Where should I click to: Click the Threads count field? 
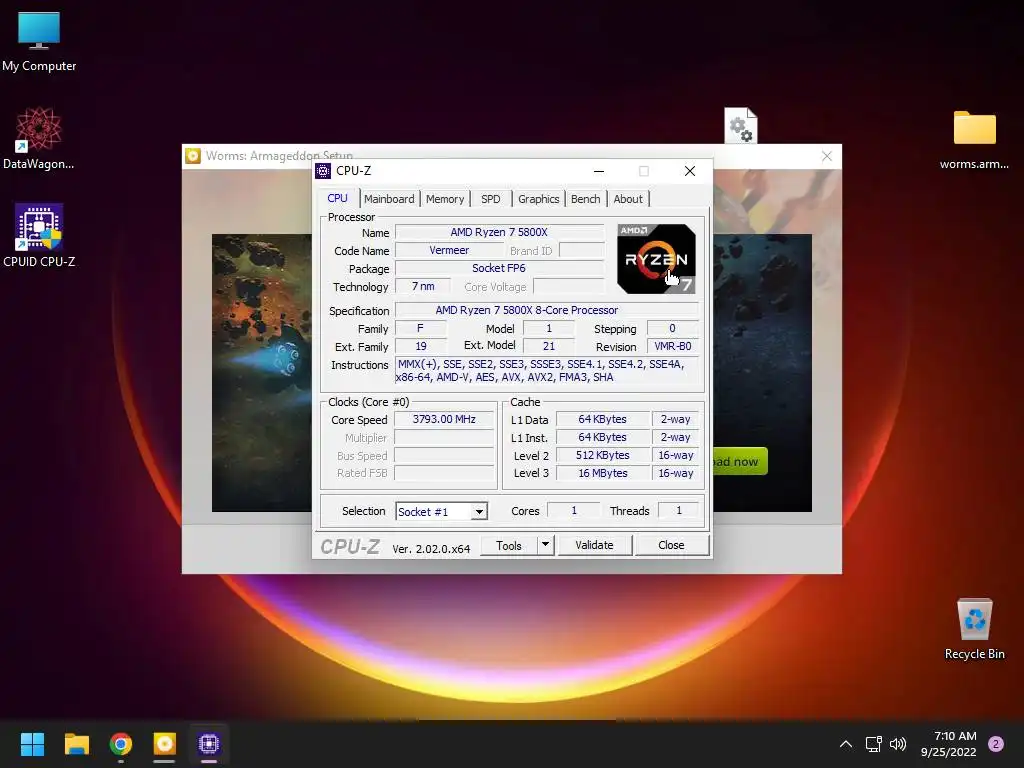click(x=679, y=511)
